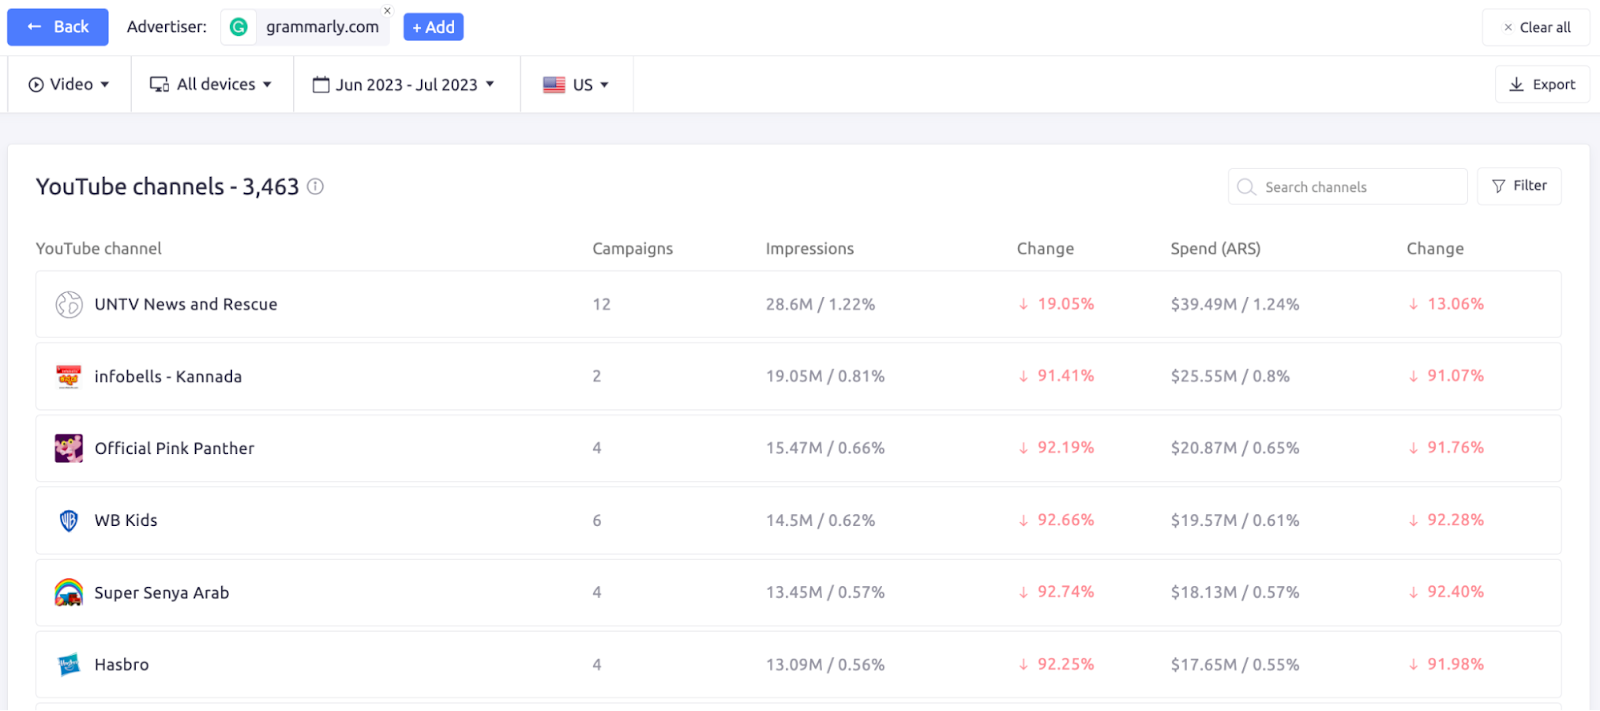Sort by the Impressions column header
The width and height of the screenshot is (1600, 711).
(x=810, y=249)
